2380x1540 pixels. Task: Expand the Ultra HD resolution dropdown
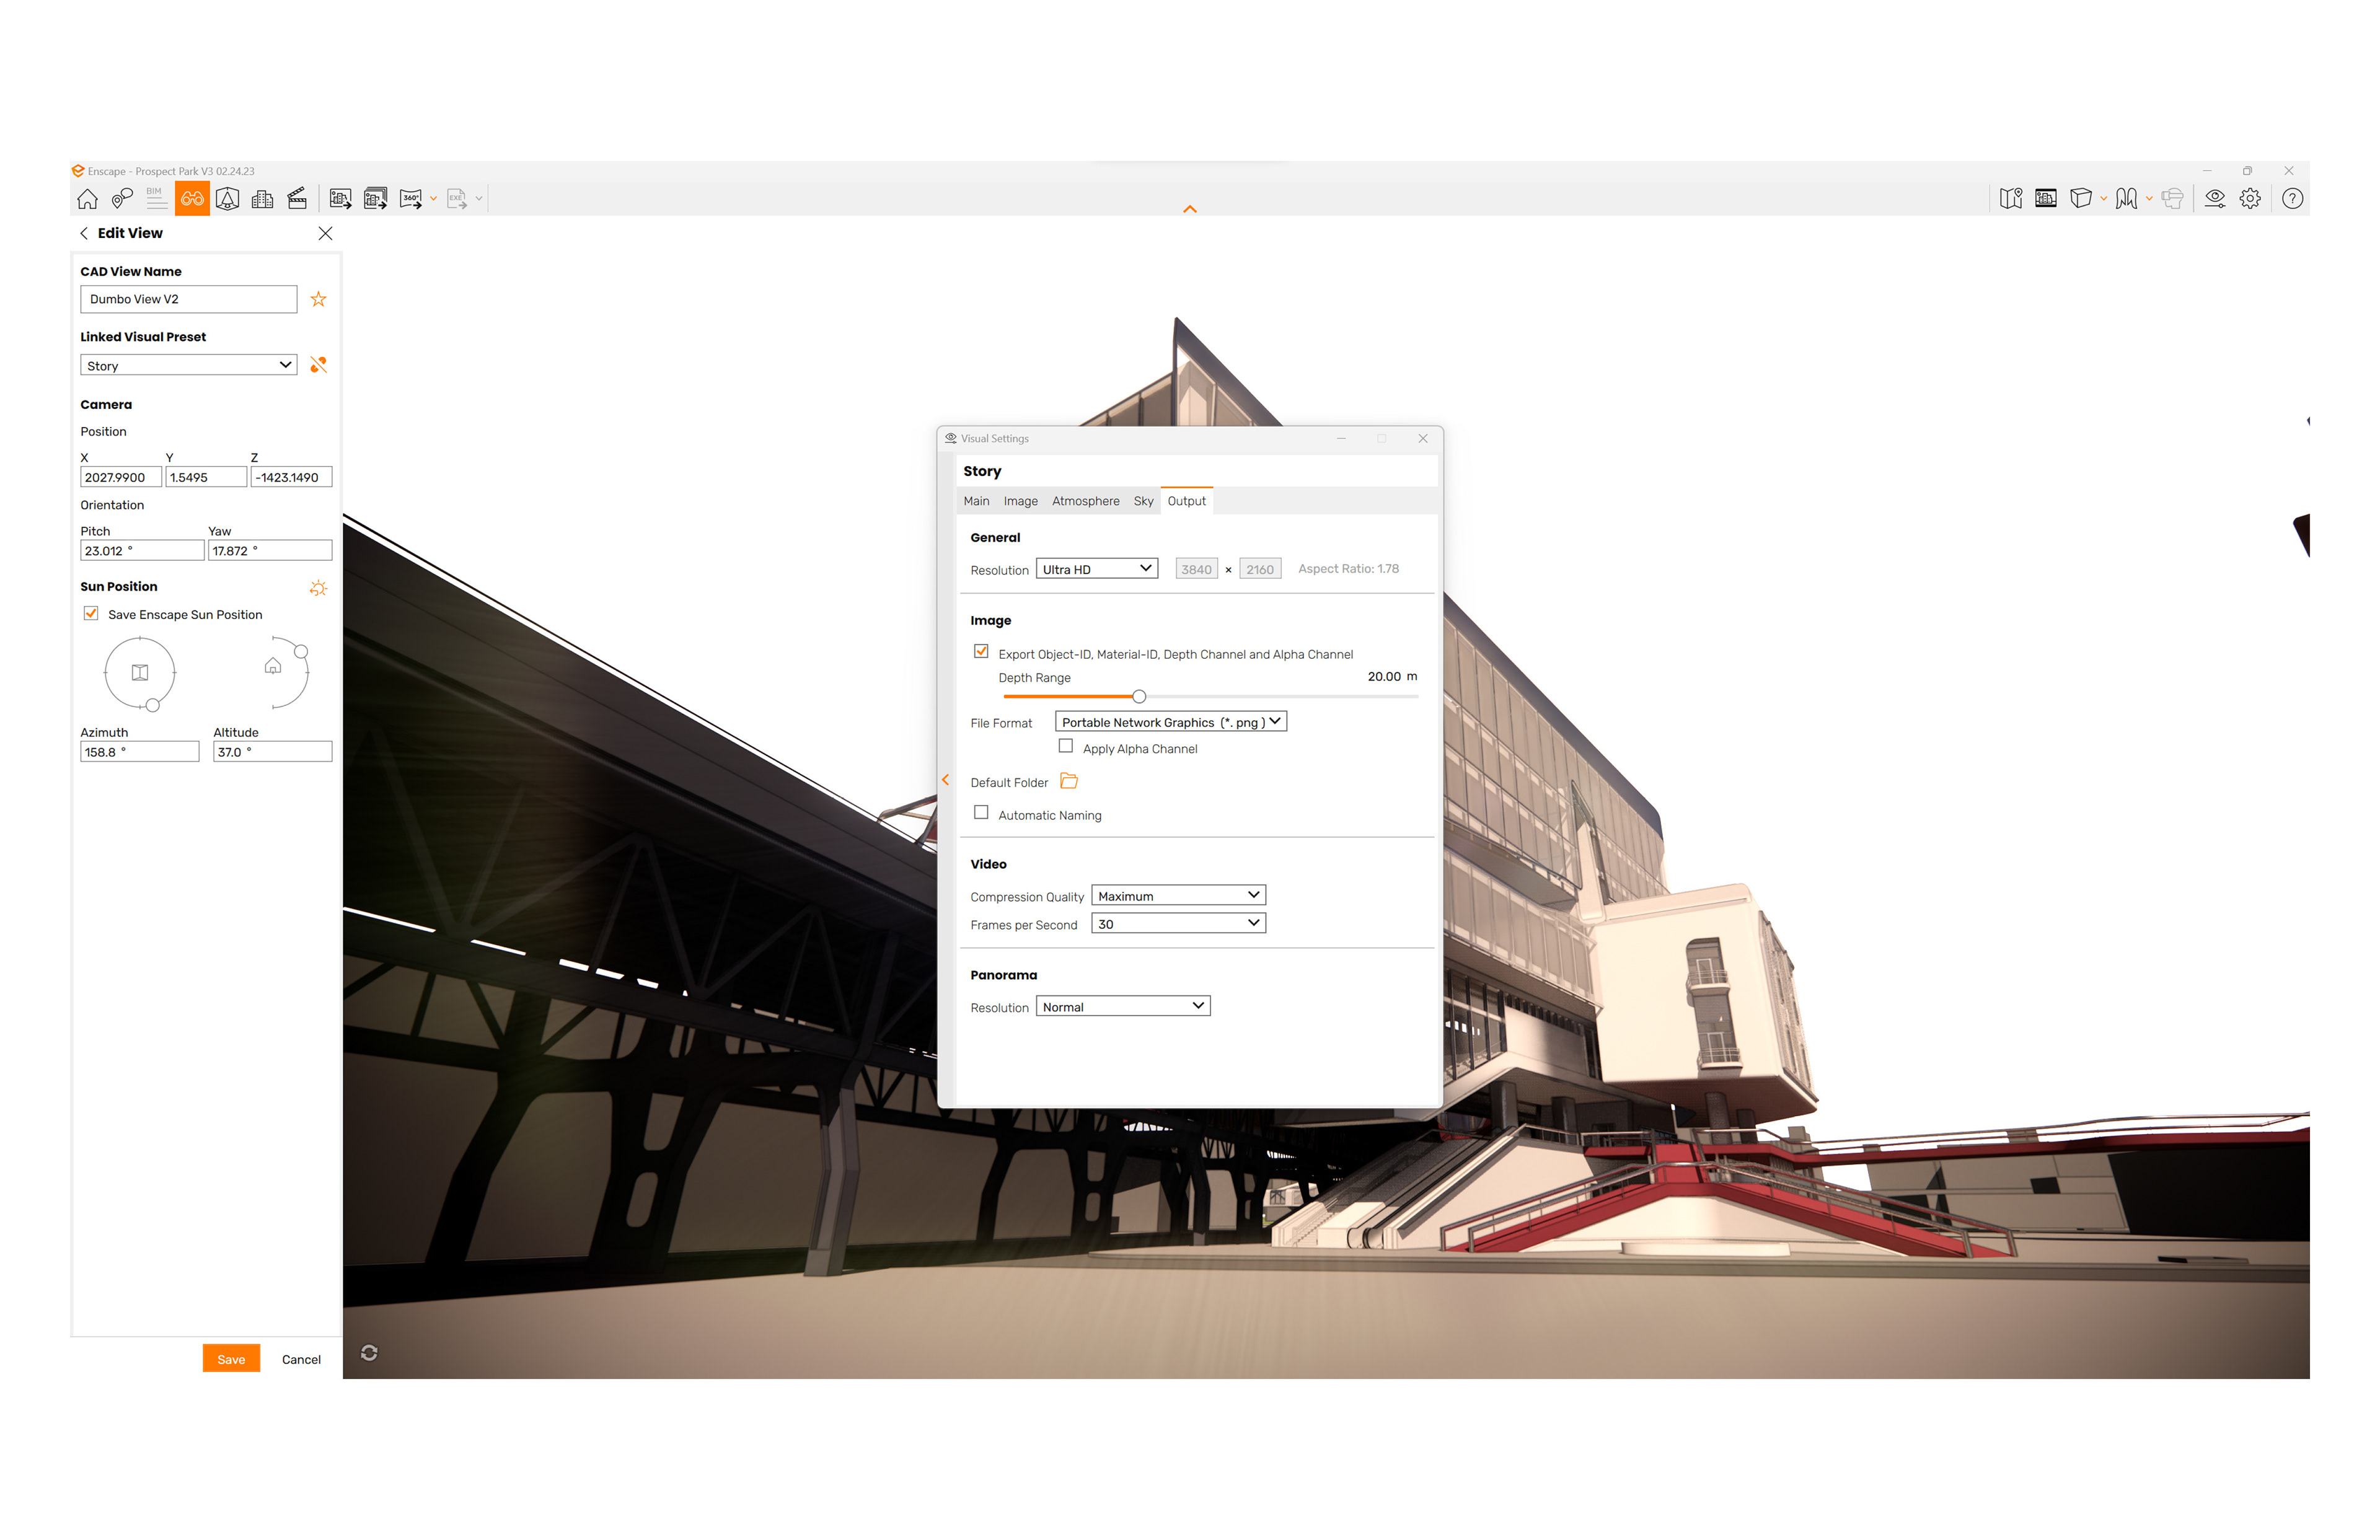(1096, 569)
